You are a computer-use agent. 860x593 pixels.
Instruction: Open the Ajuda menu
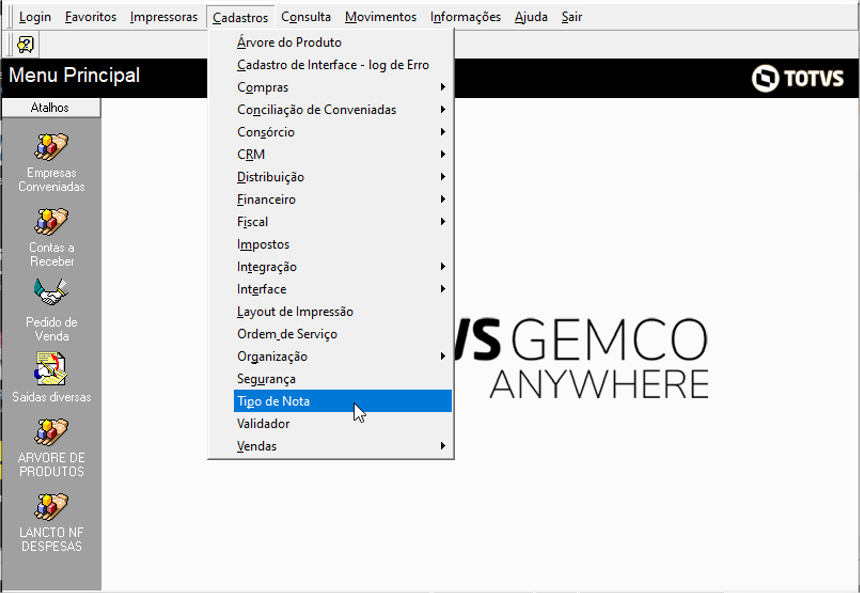tap(531, 17)
